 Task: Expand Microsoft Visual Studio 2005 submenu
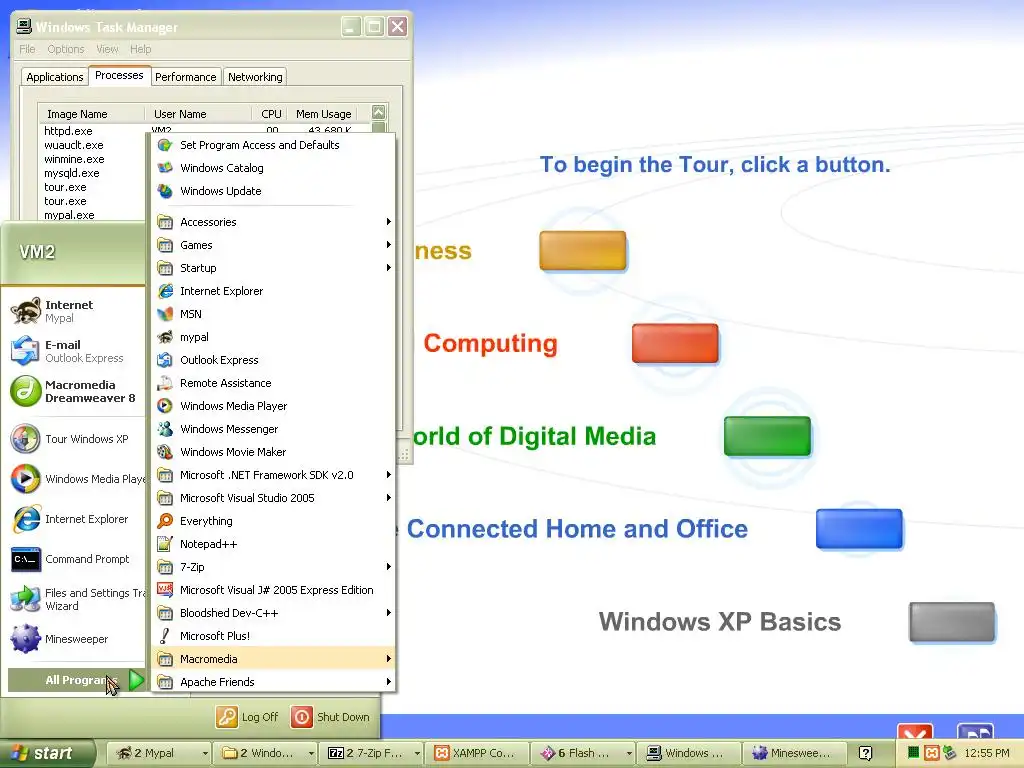coord(274,498)
